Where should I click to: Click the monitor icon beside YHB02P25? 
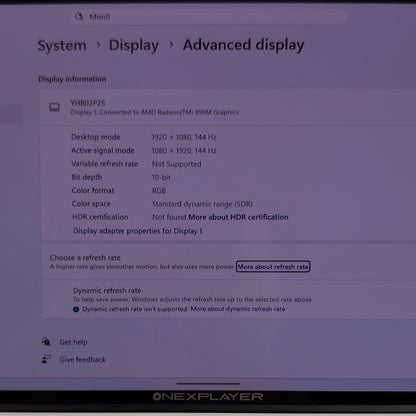click(55, 107)
